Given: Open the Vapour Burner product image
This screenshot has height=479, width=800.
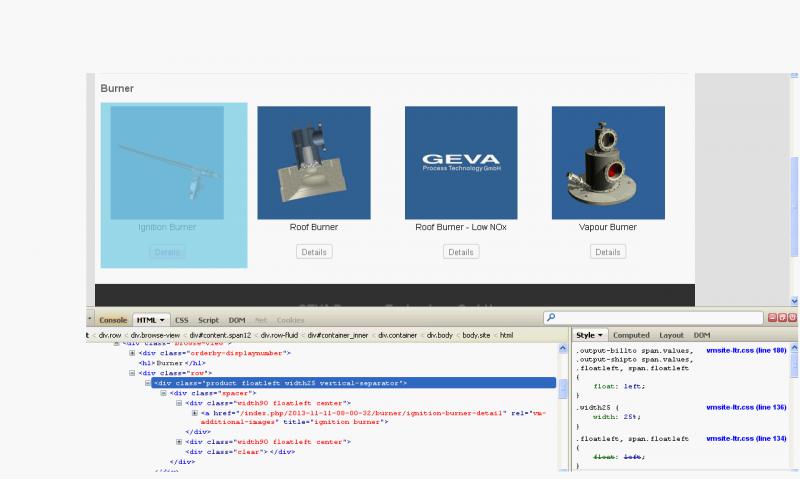Looking at the screenshot, I should 608,163.
